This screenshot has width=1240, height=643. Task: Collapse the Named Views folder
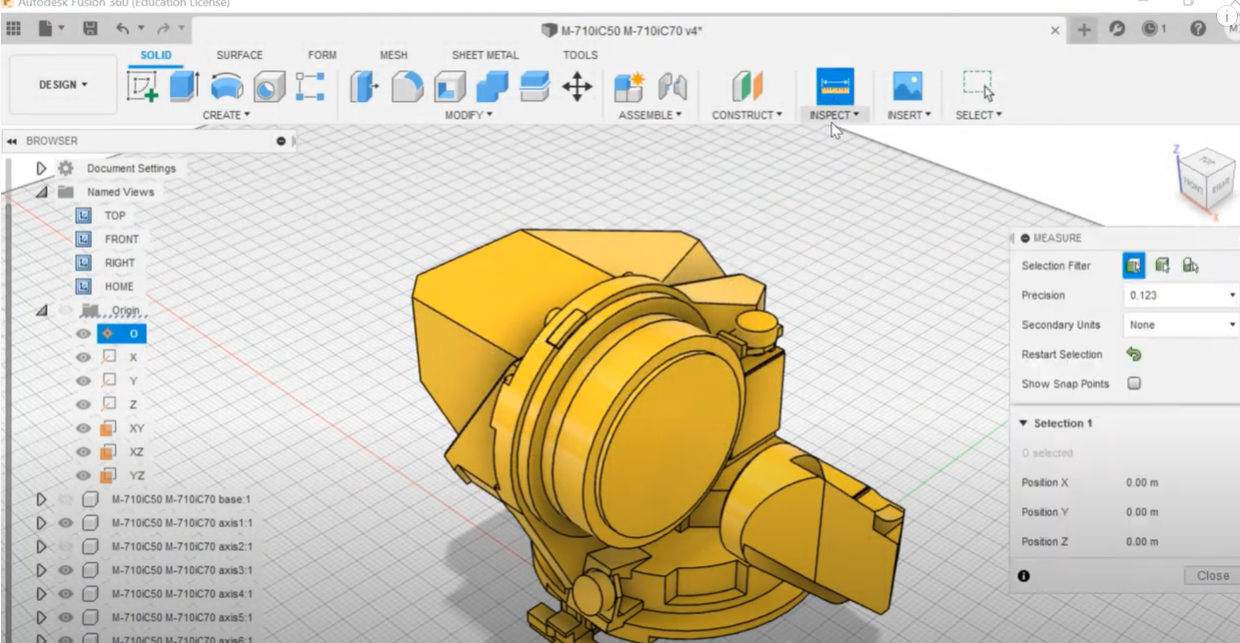coord(41,192)
